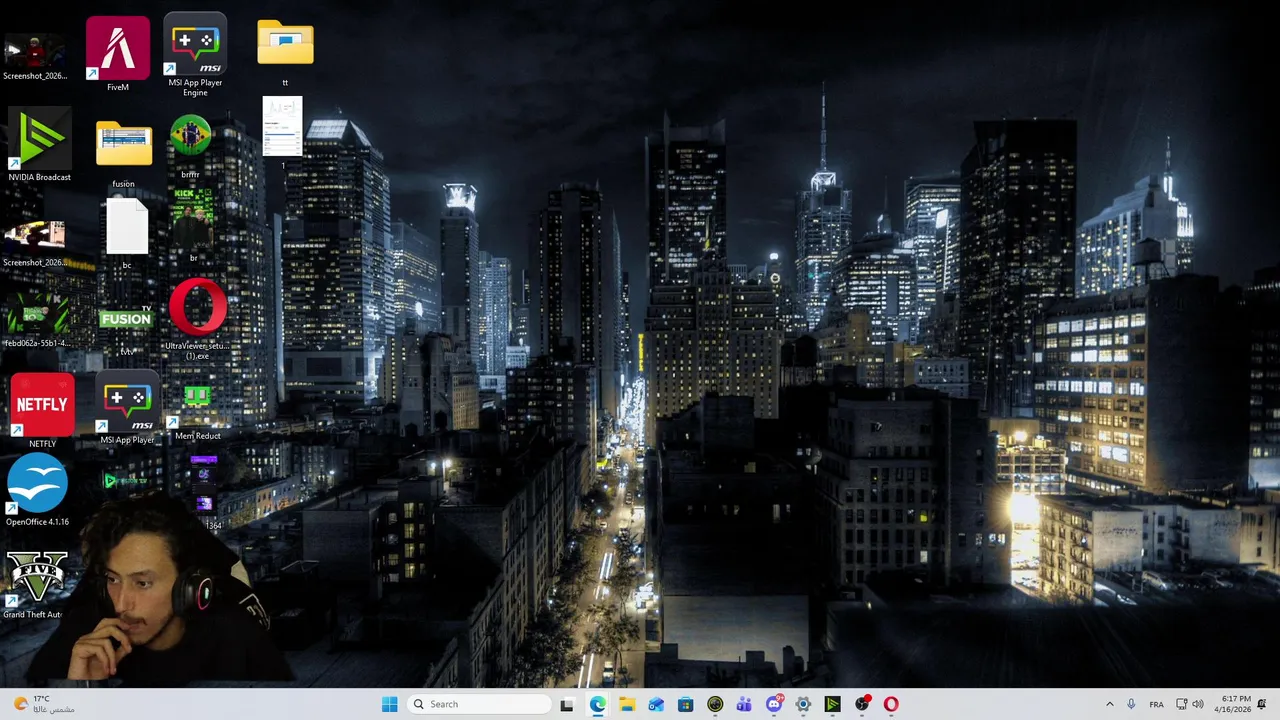Select the 'brrrrr' Brazil flag icon
Viewport: 1280px width, 720px height.
(x=190, y=146)
